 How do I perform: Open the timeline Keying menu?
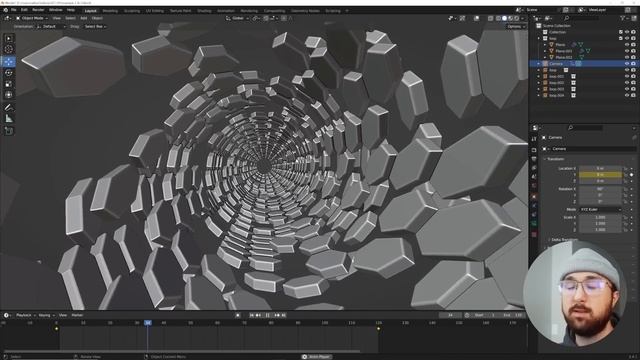pyautogui.click(x=46, y=315)
